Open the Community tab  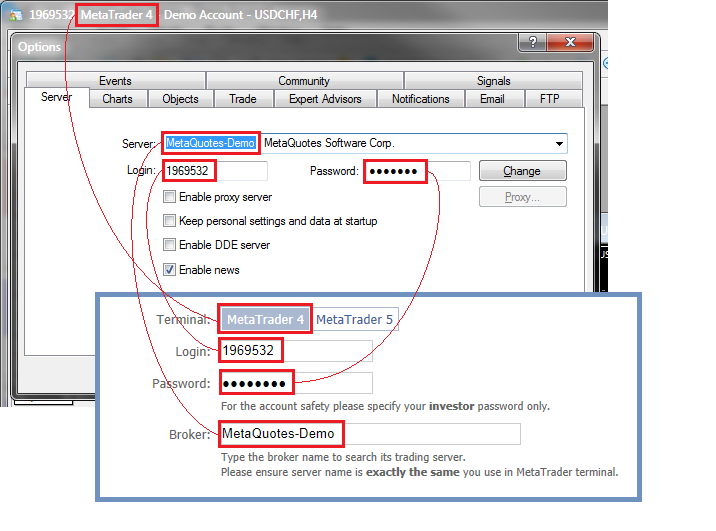pyautogui.click(x=304, y=81)
